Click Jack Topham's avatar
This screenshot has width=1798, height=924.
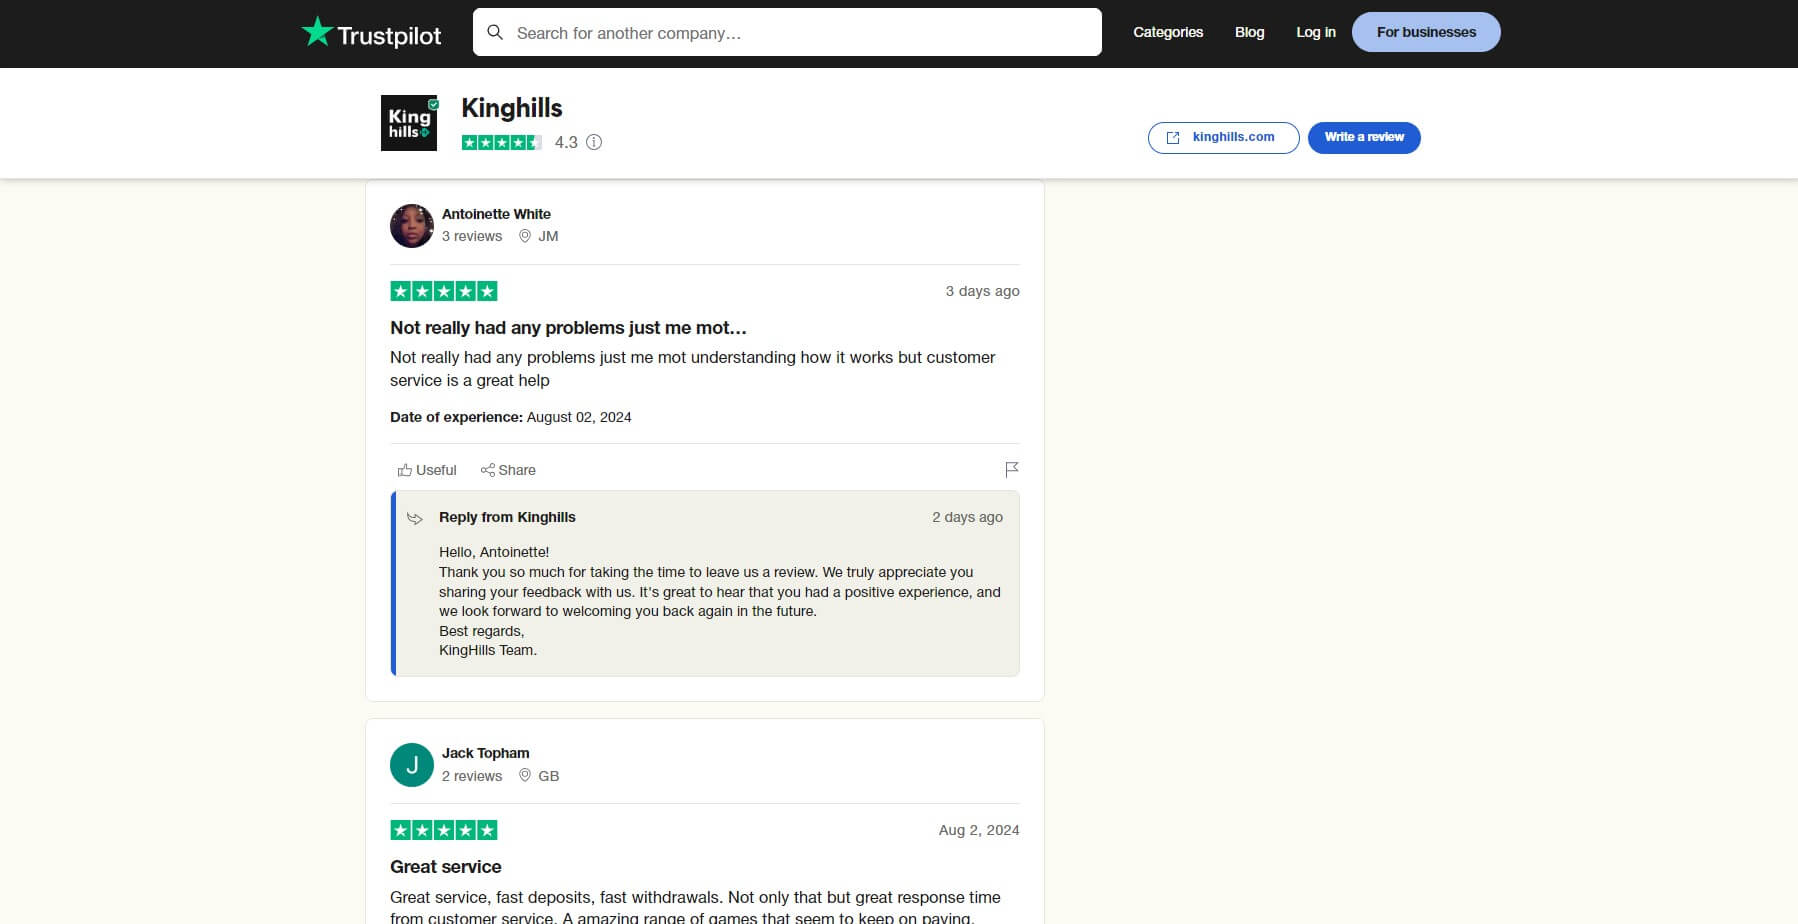tap(411, 764)
